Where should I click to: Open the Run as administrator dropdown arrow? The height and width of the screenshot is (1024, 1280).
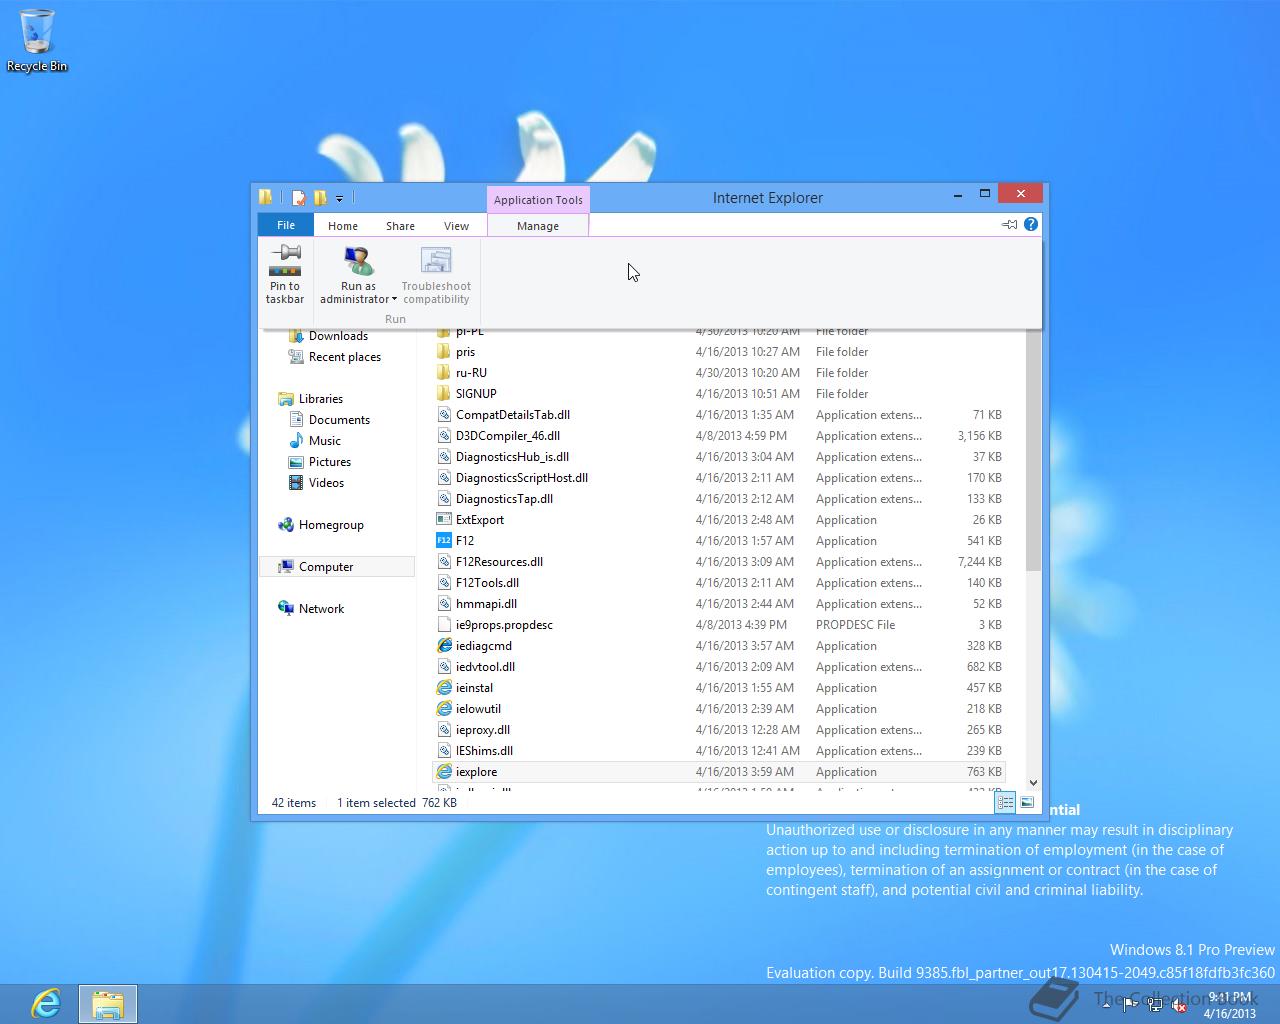point(394,299)
